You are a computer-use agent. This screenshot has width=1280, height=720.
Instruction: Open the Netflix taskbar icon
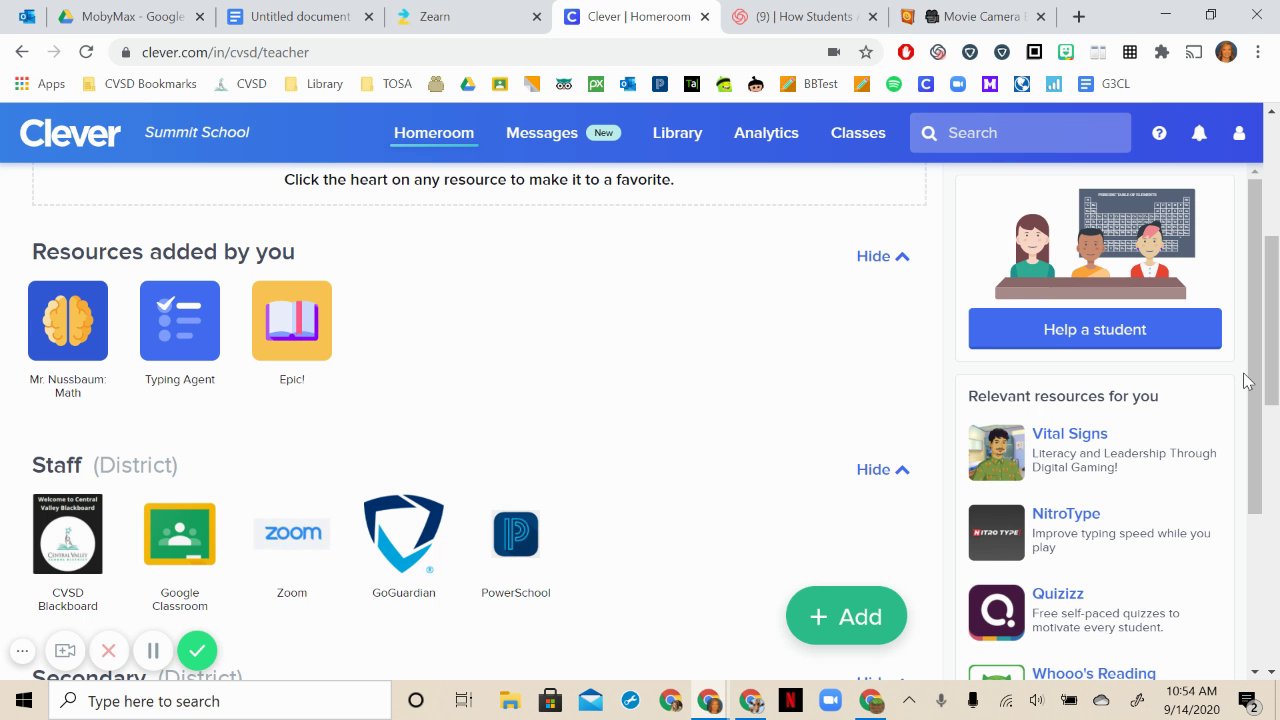click(x=790, y=700)
